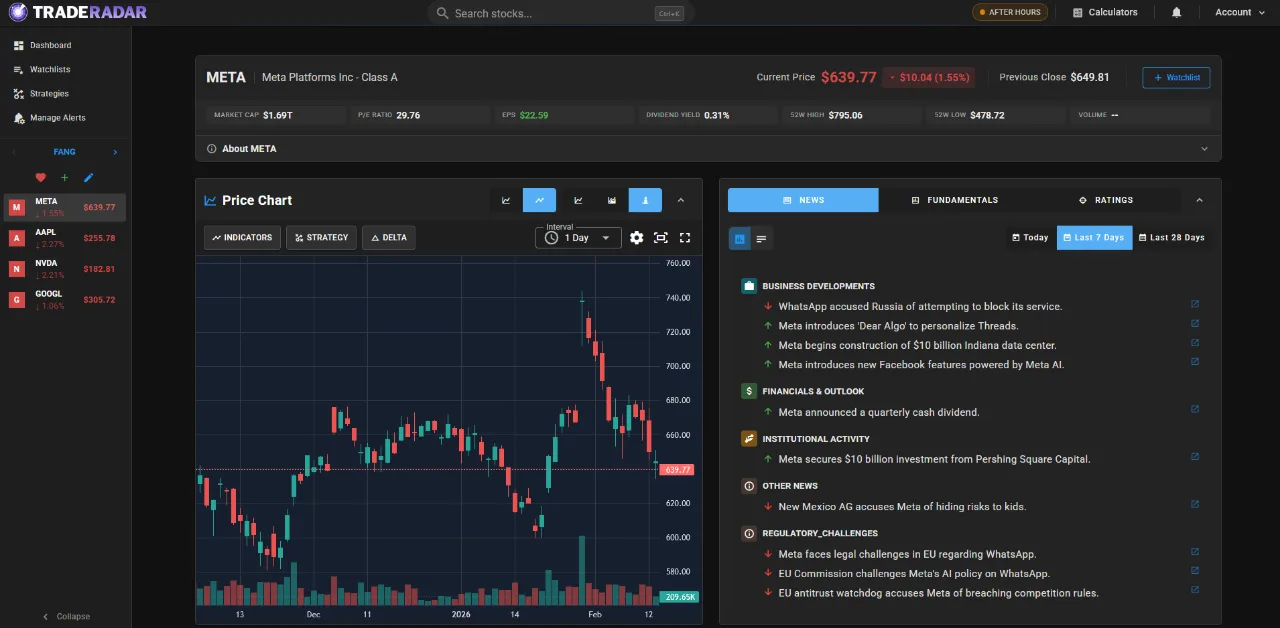
Task: Open notifications bell icon
Action: (x=1176, y=12)
